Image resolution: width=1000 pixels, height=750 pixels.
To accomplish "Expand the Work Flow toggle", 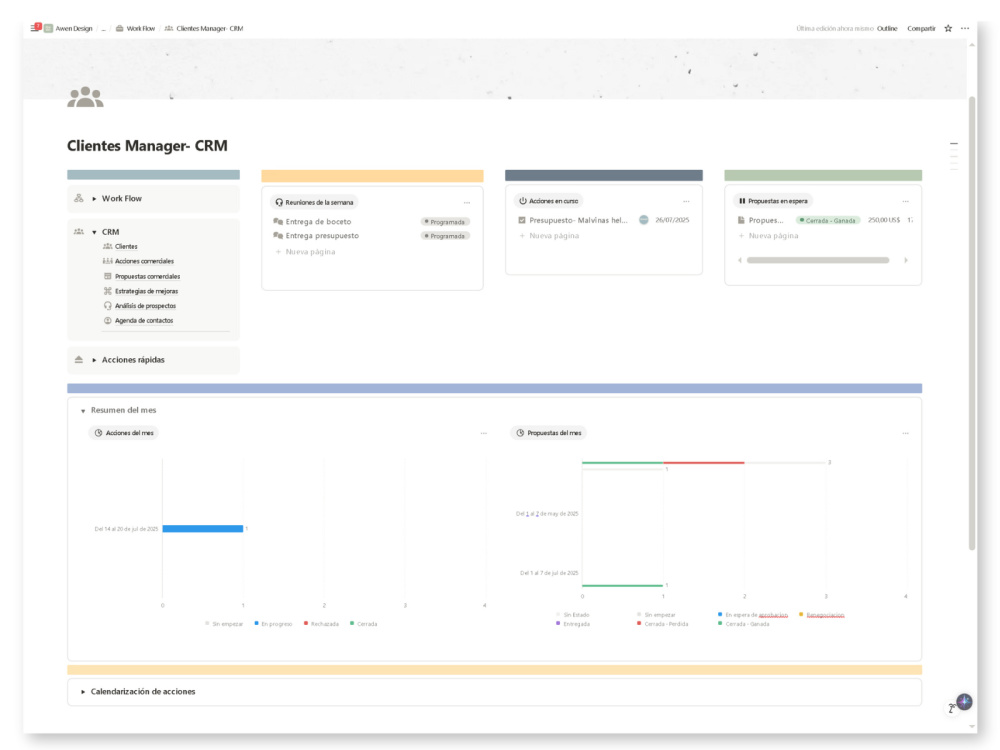I will (x=94, y=198).
